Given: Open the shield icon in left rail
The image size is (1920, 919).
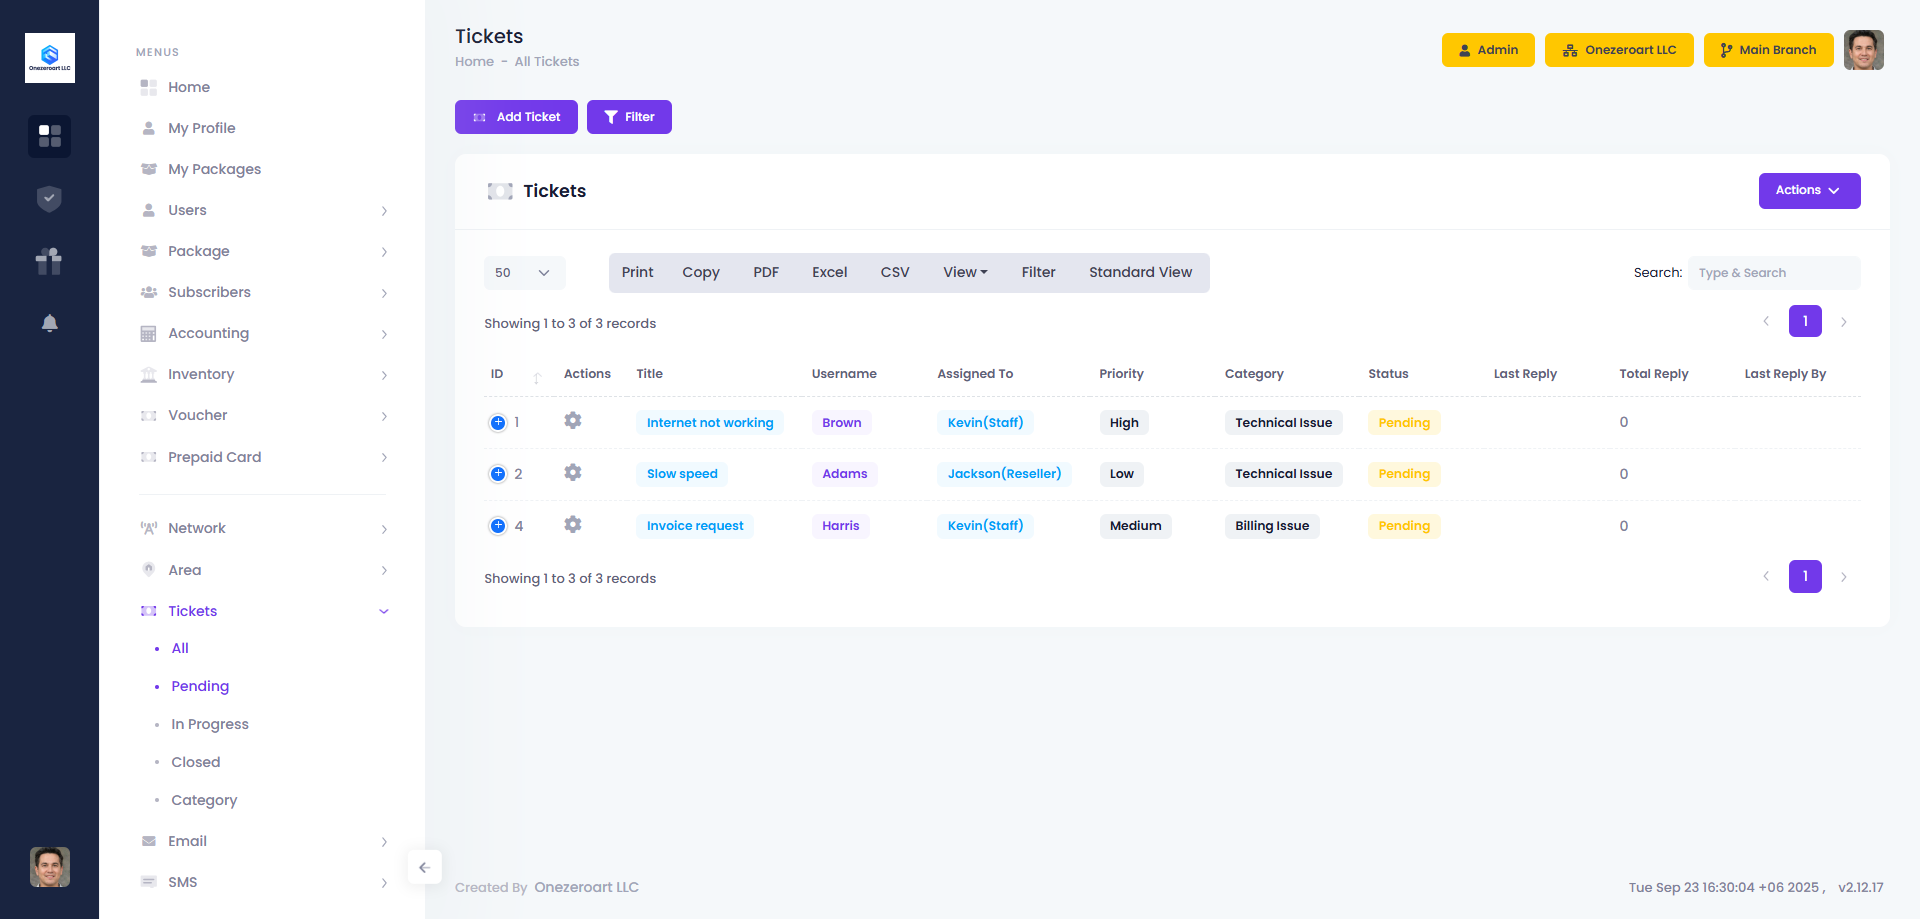Looking at the screenshot, I should point(49,199).
